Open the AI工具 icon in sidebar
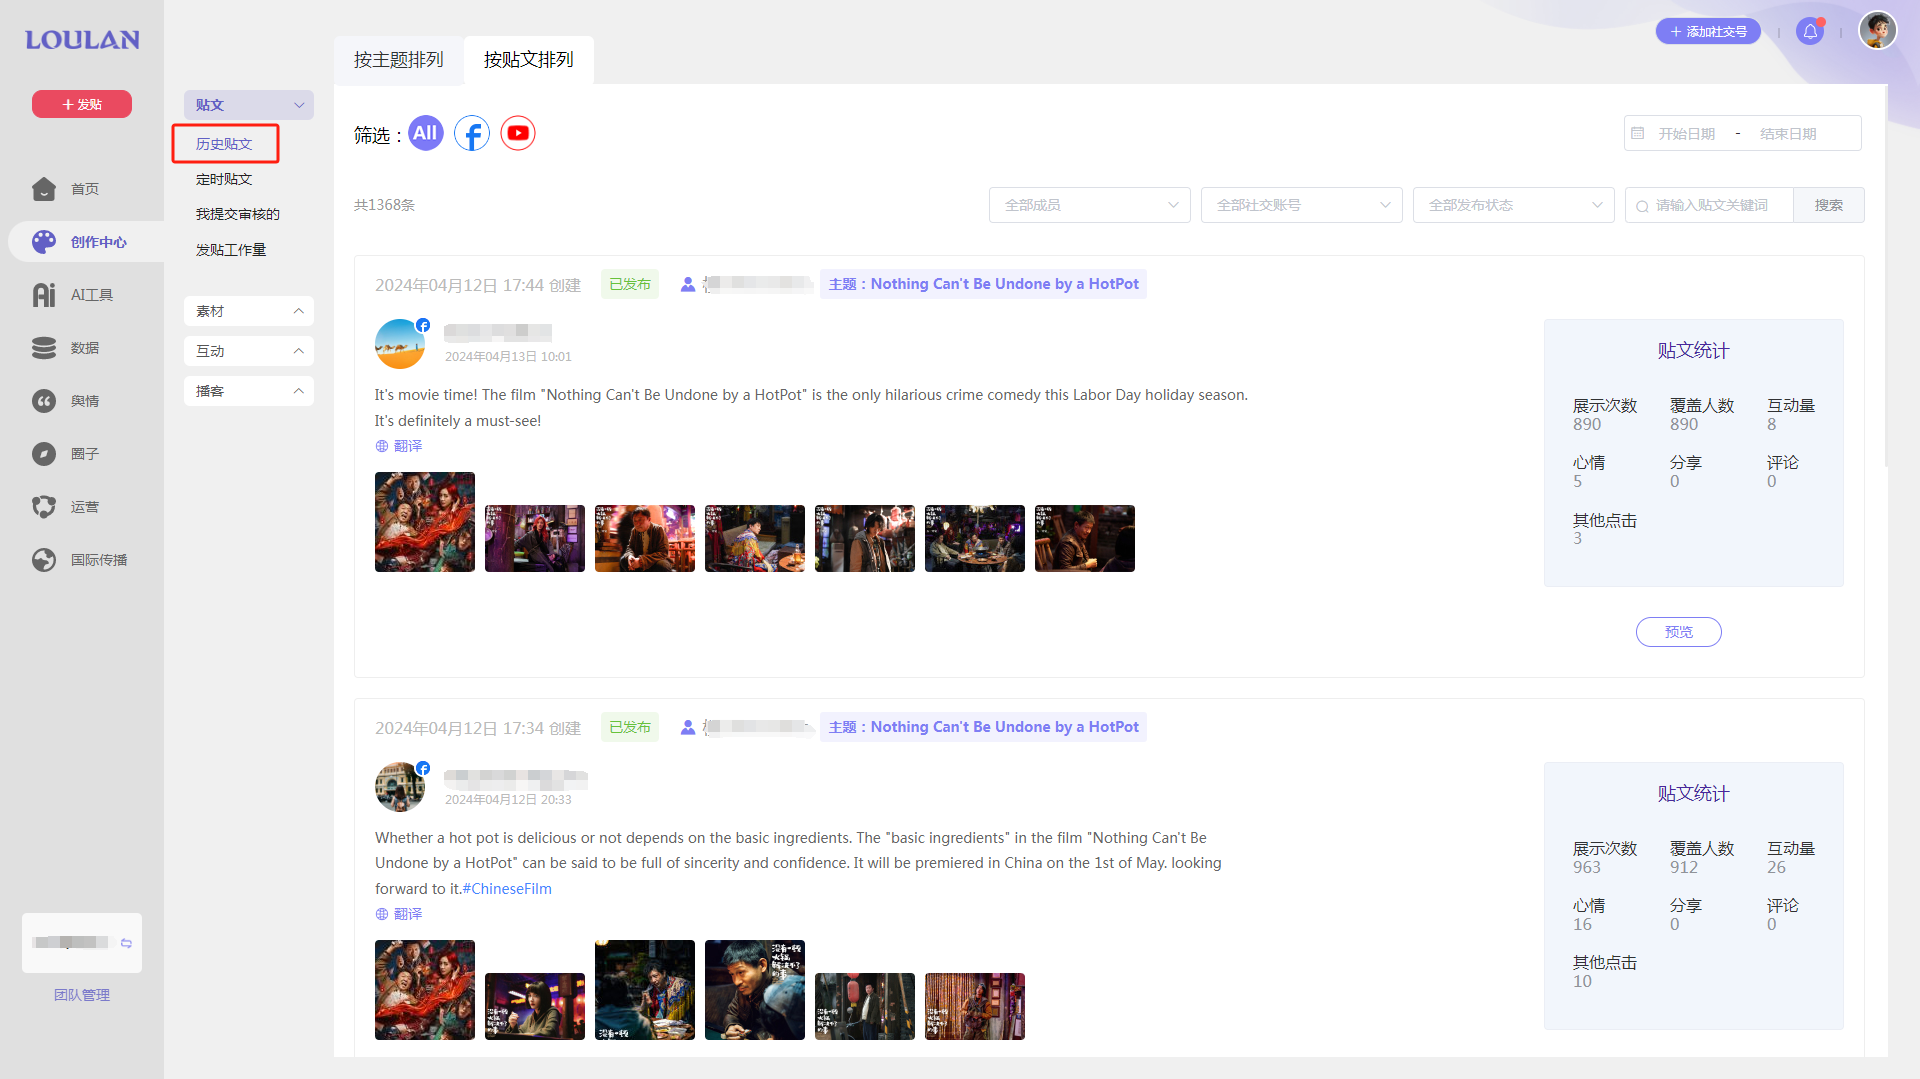 pos(44,295)
